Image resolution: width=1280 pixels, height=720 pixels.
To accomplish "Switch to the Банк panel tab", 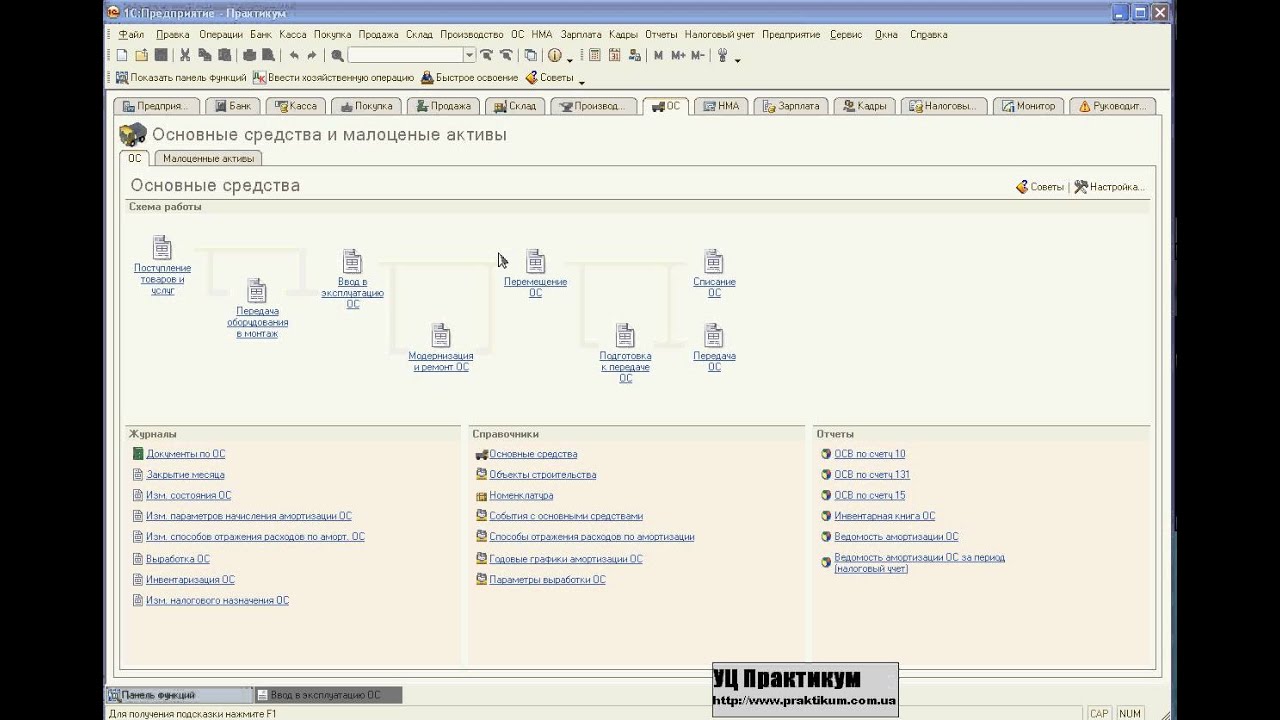I will (234, 106).
